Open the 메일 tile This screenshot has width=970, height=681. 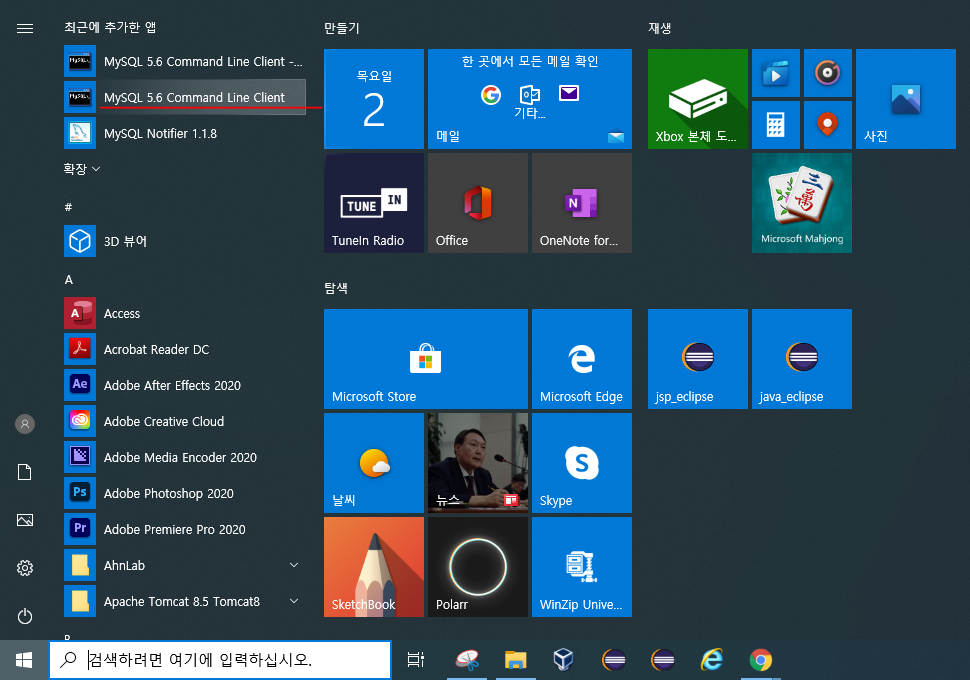(530, 99)
